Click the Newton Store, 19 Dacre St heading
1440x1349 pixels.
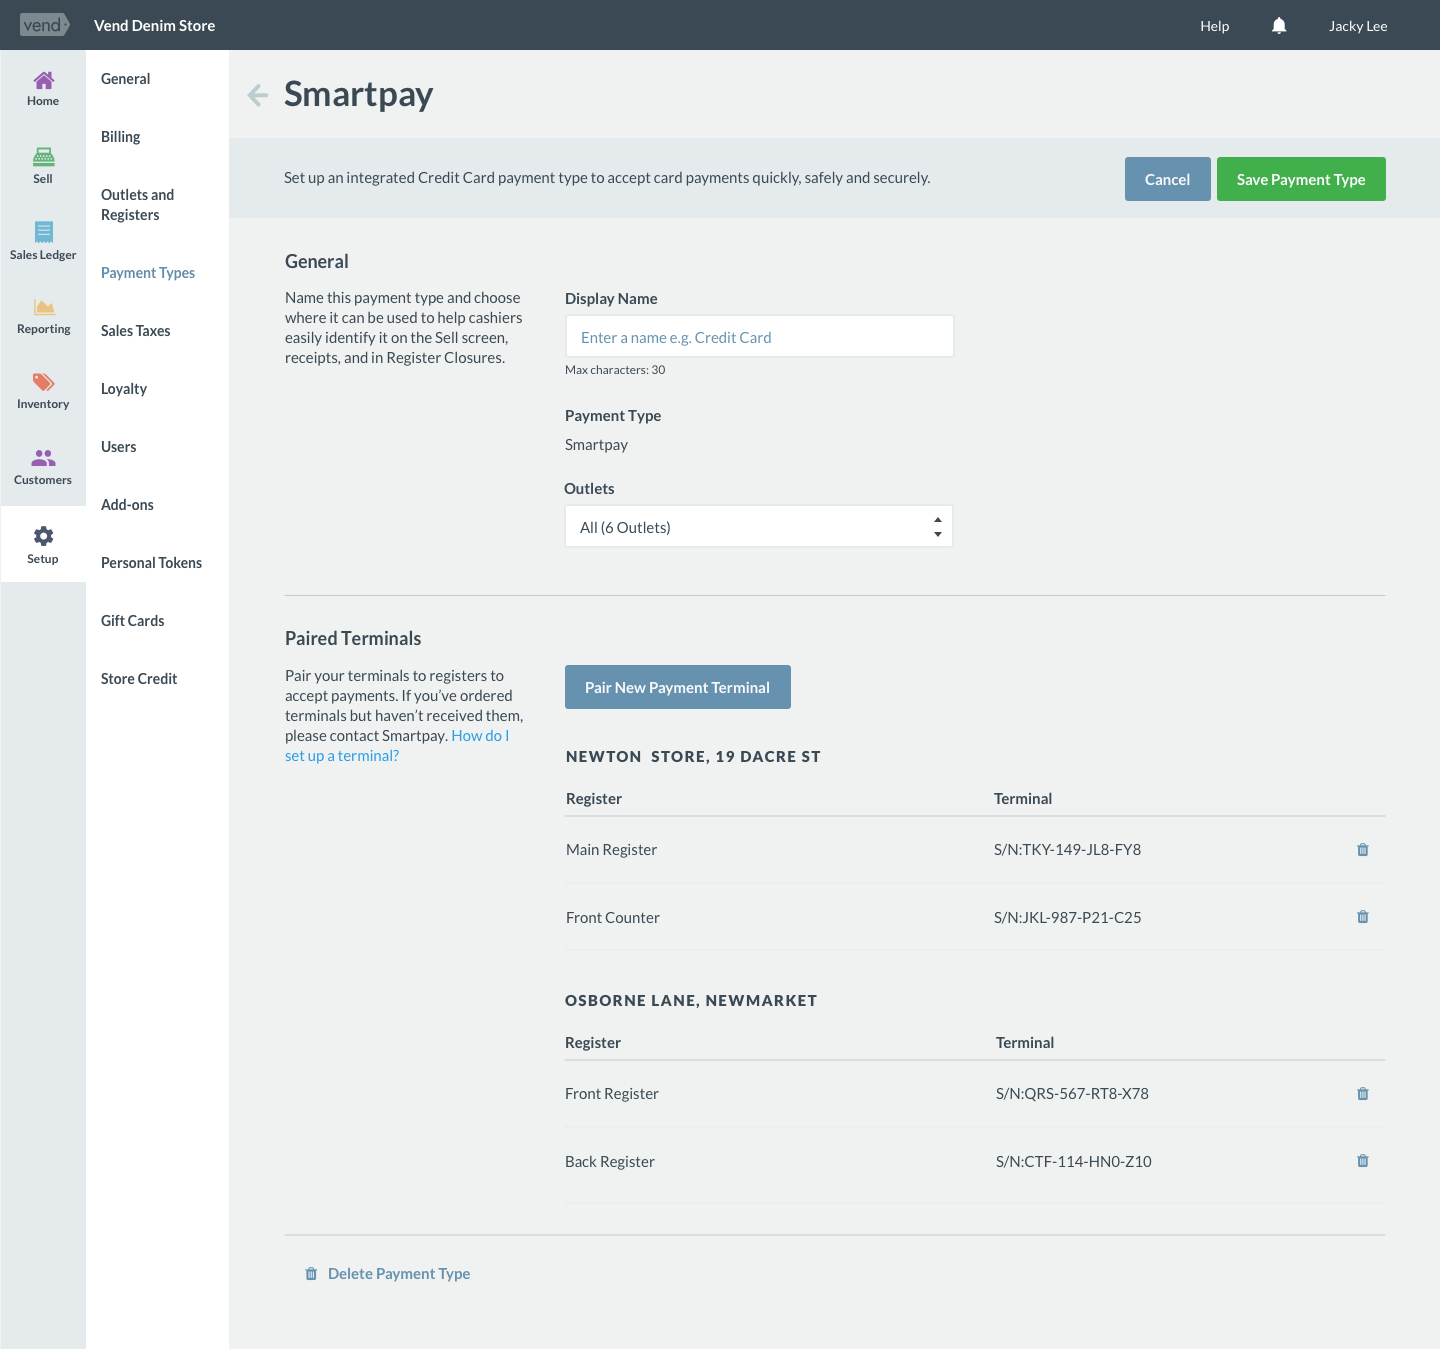[693, 757]
